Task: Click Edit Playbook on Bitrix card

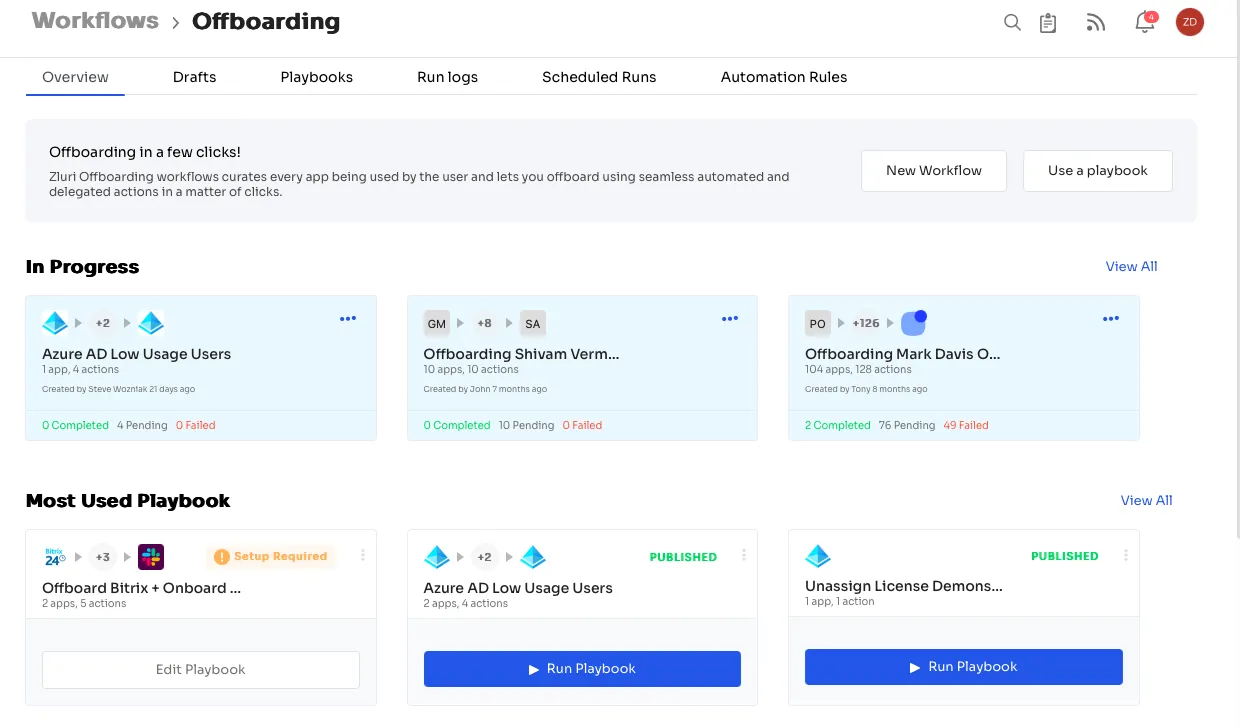Action: pyautogui.click(x=200, y=669)
